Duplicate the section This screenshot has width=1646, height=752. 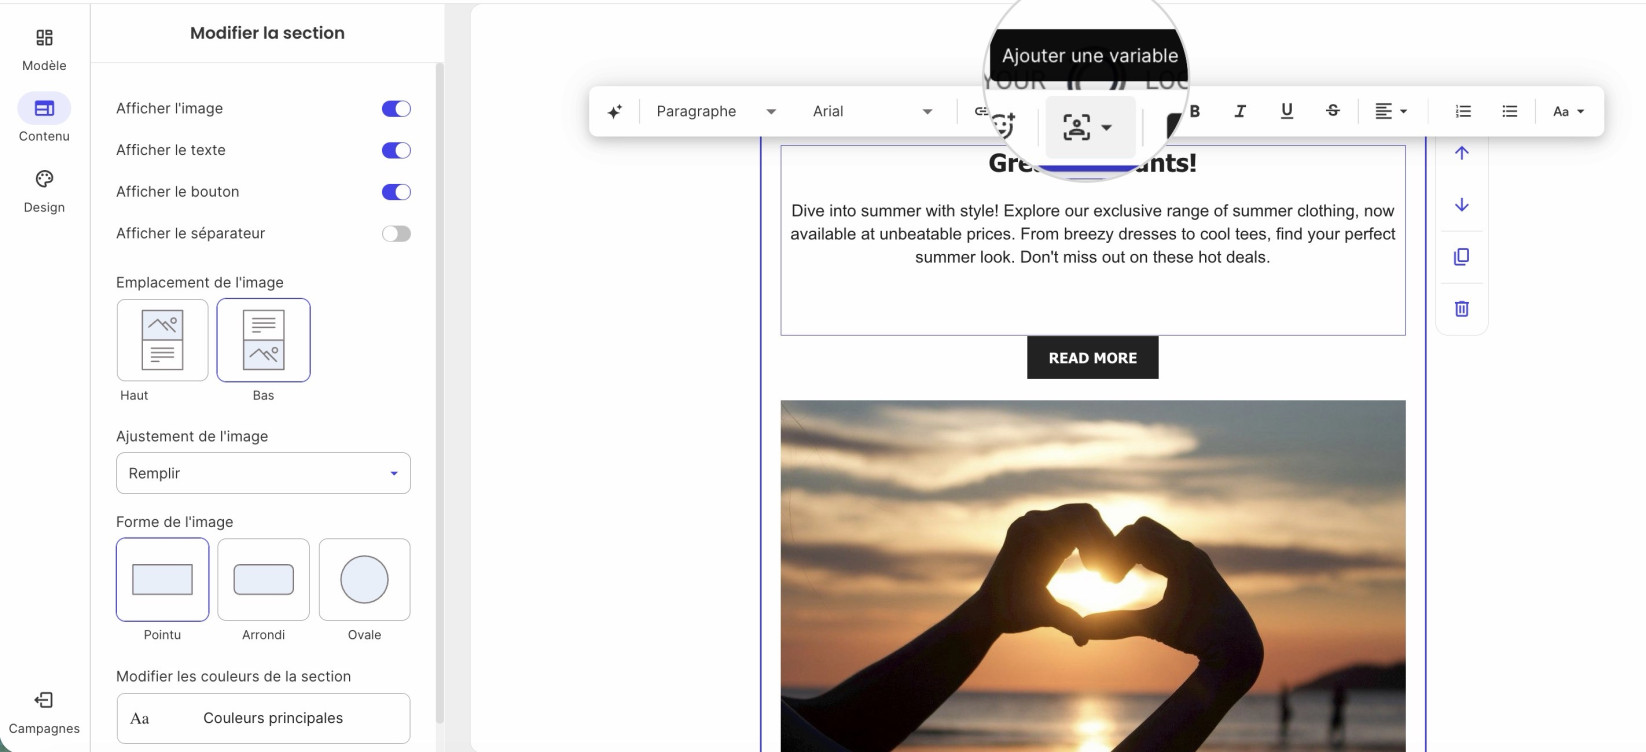[1461, 257]
